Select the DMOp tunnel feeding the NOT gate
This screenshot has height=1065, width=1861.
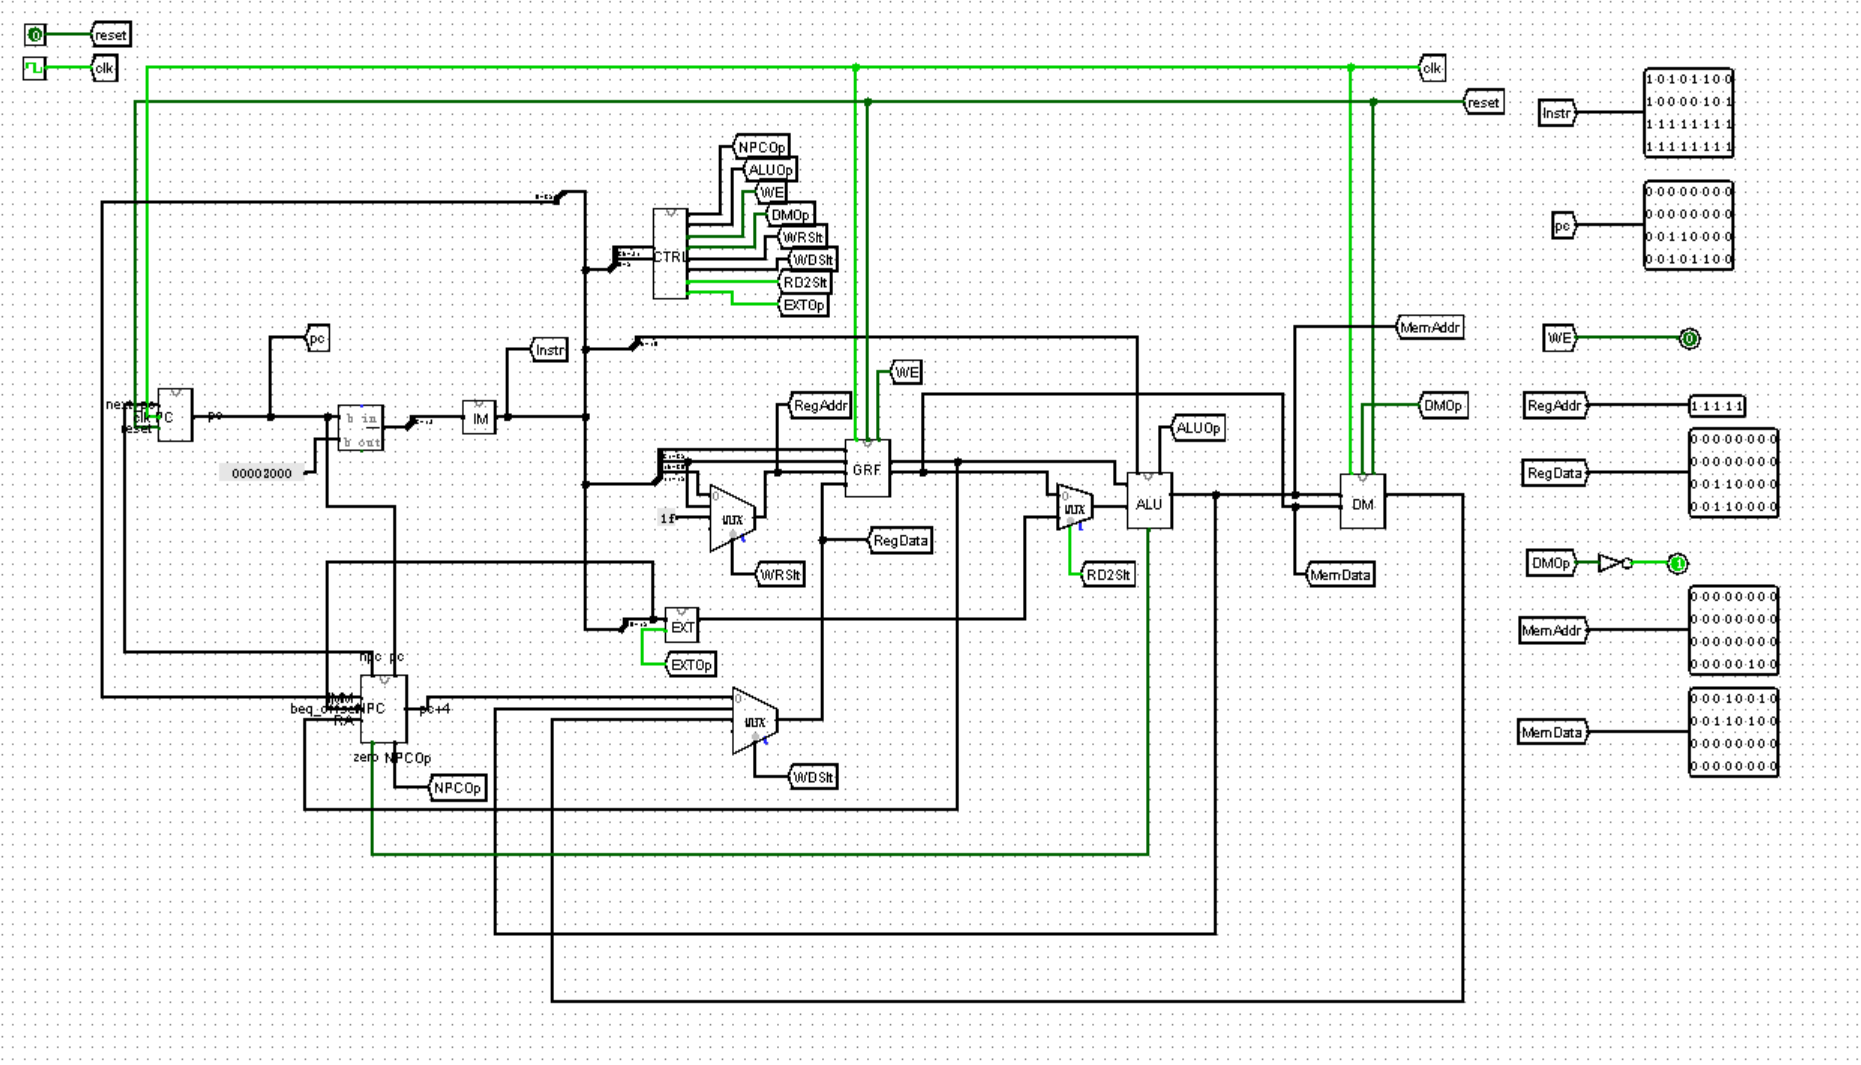tap(1551, 563)
